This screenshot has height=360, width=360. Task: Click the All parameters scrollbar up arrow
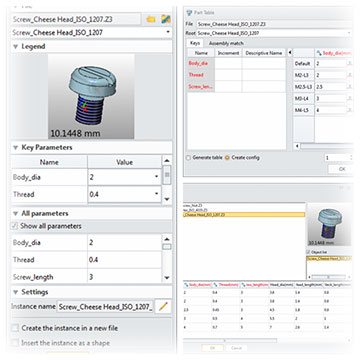[167, 239]
